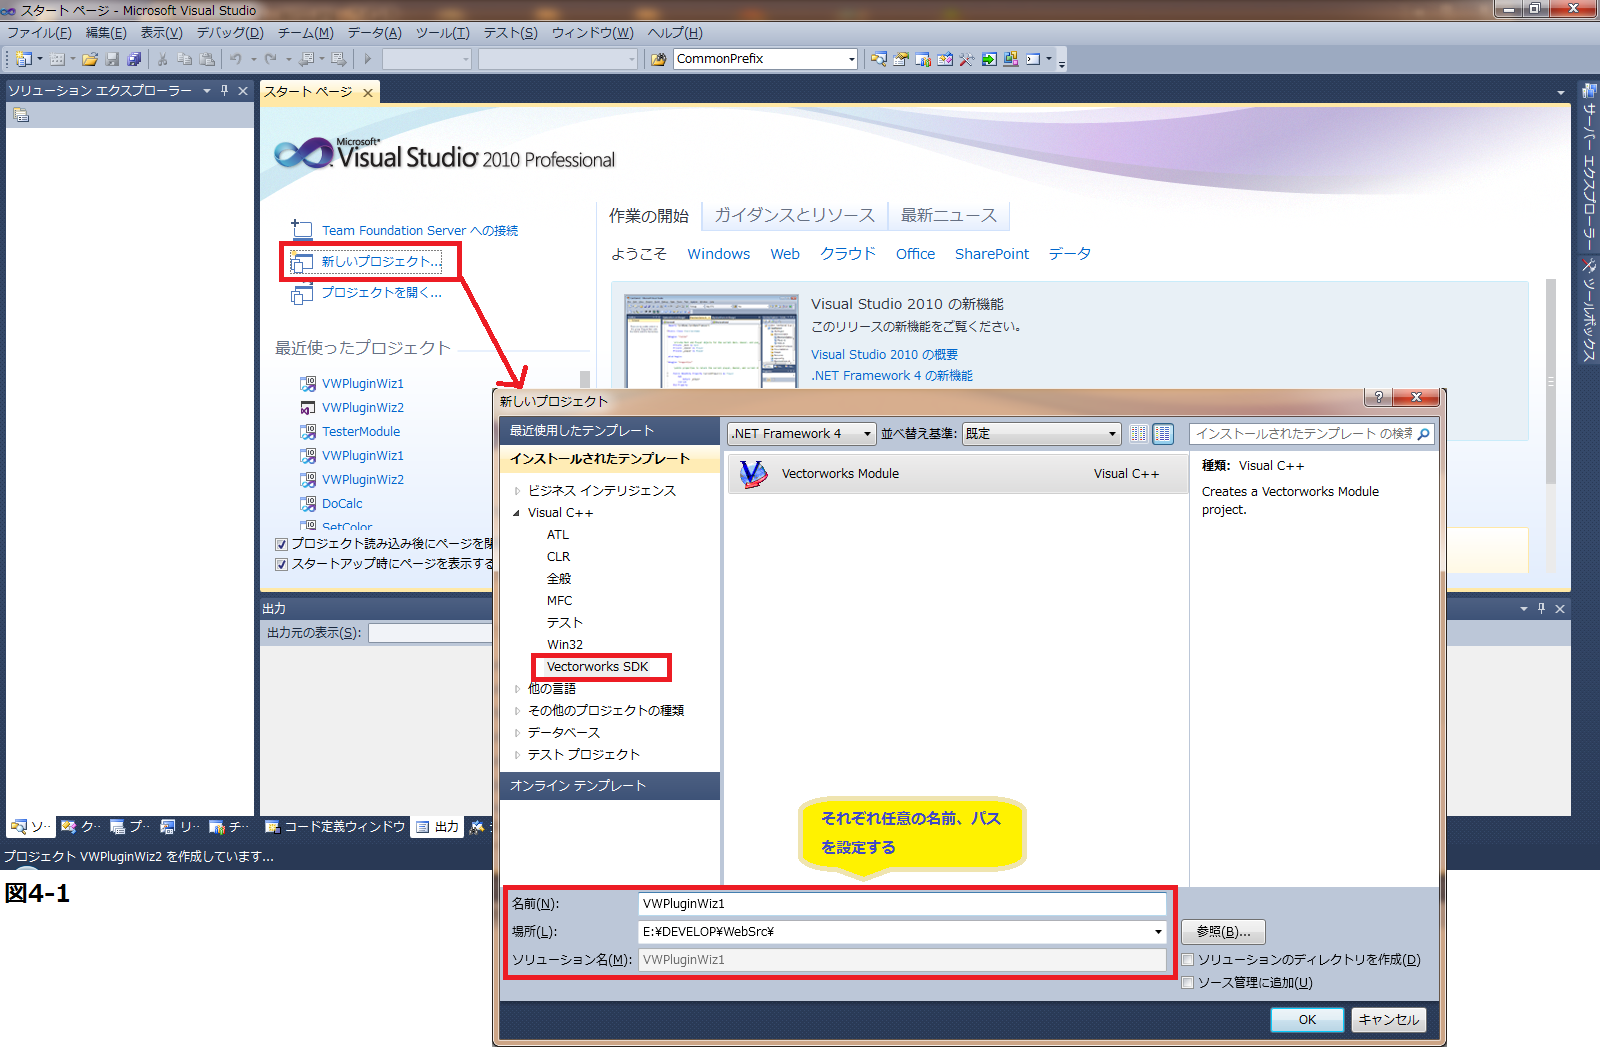The width and height of the screenshot is (1602, 1050).
Task: Click the Undo arrow toolbar icon
Action: [x=236, y=59]
